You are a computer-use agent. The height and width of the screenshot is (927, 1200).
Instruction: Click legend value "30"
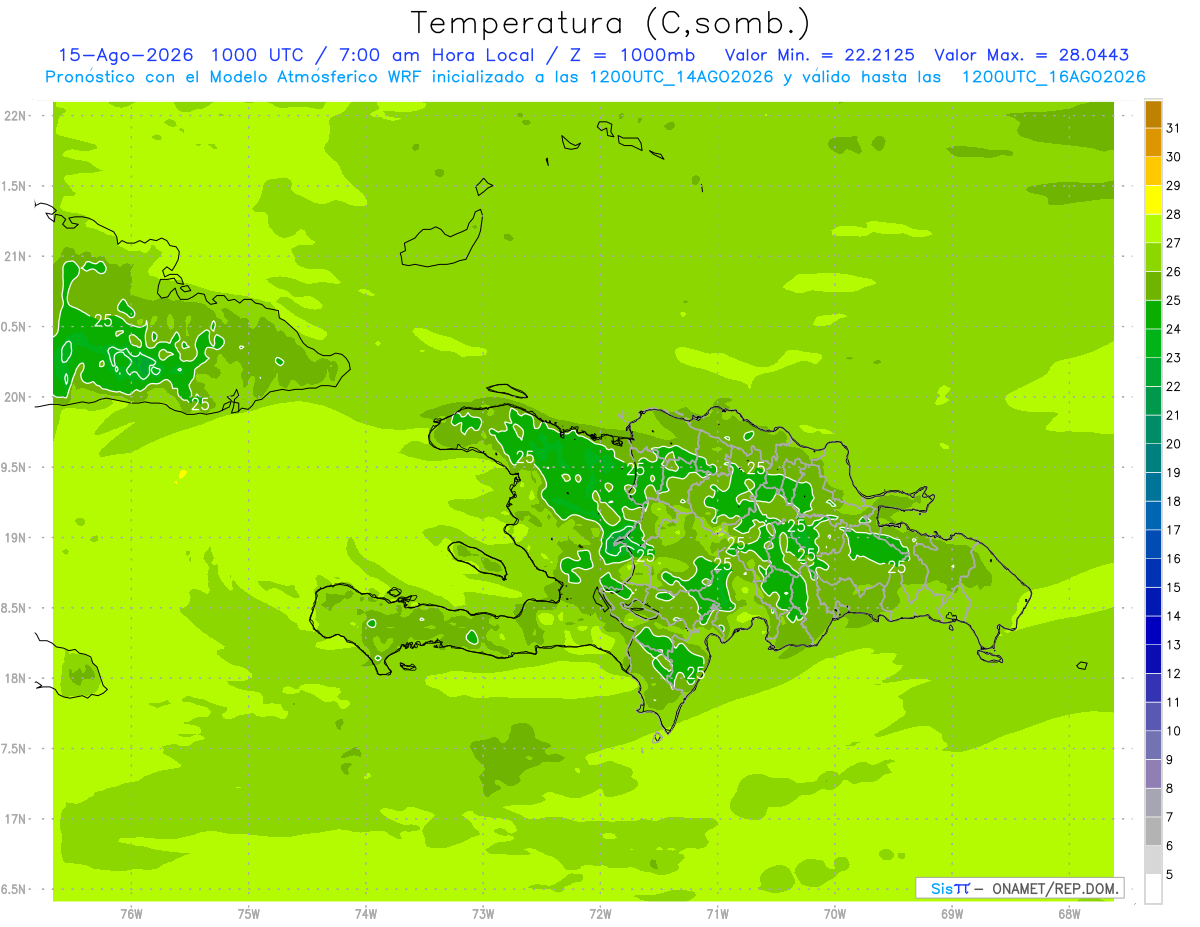tap(1173, 157)
